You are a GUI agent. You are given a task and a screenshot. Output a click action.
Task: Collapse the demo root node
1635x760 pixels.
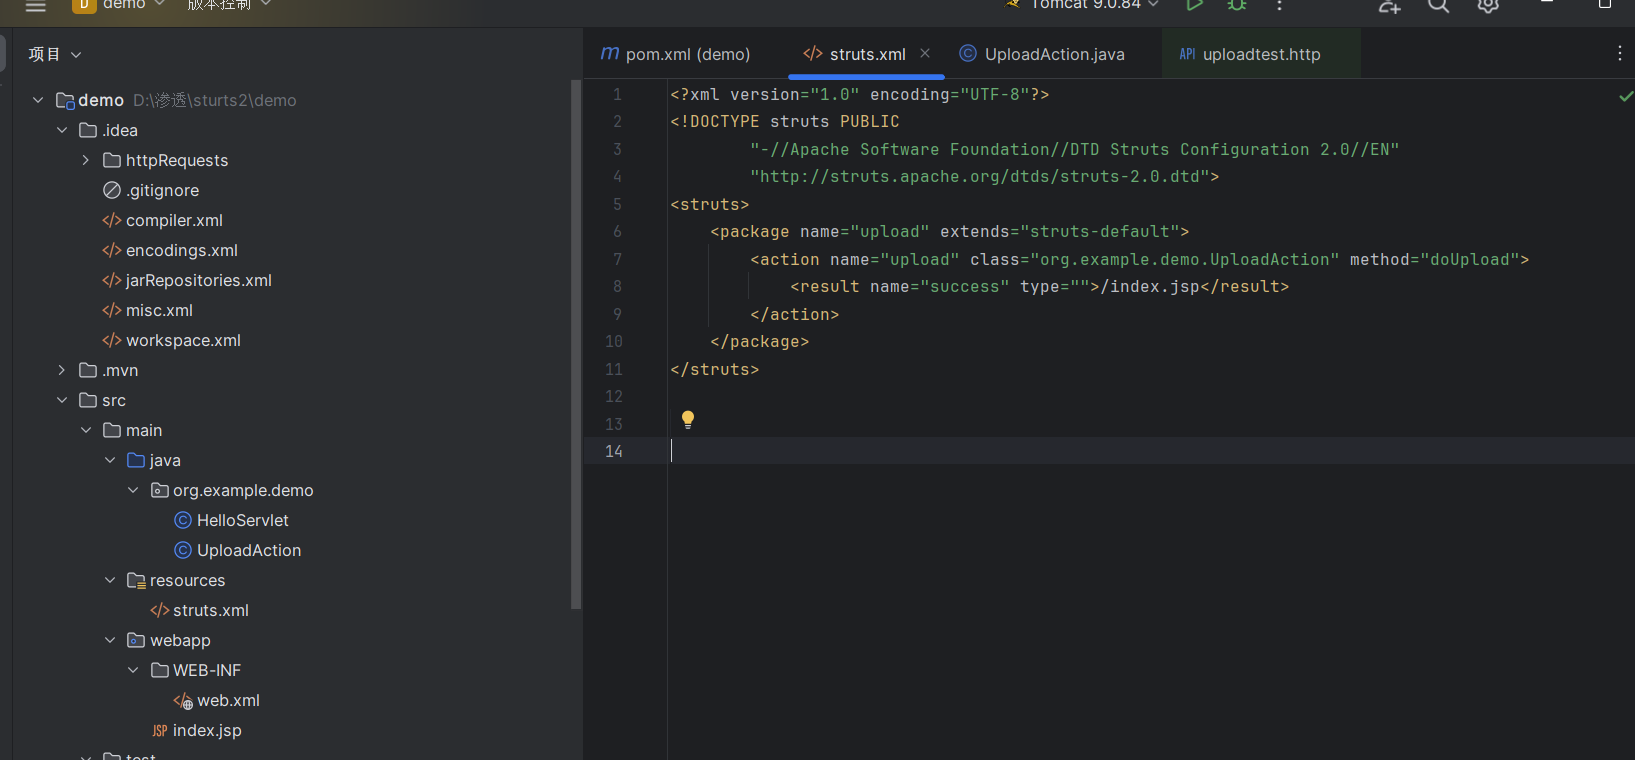click(38, 100)
